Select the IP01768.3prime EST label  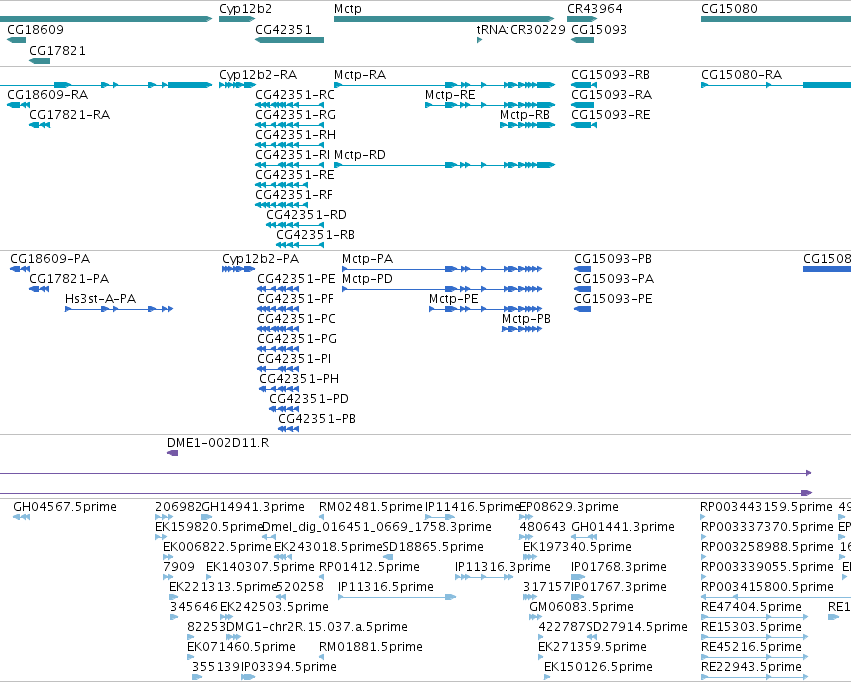[x=619, y=567]
